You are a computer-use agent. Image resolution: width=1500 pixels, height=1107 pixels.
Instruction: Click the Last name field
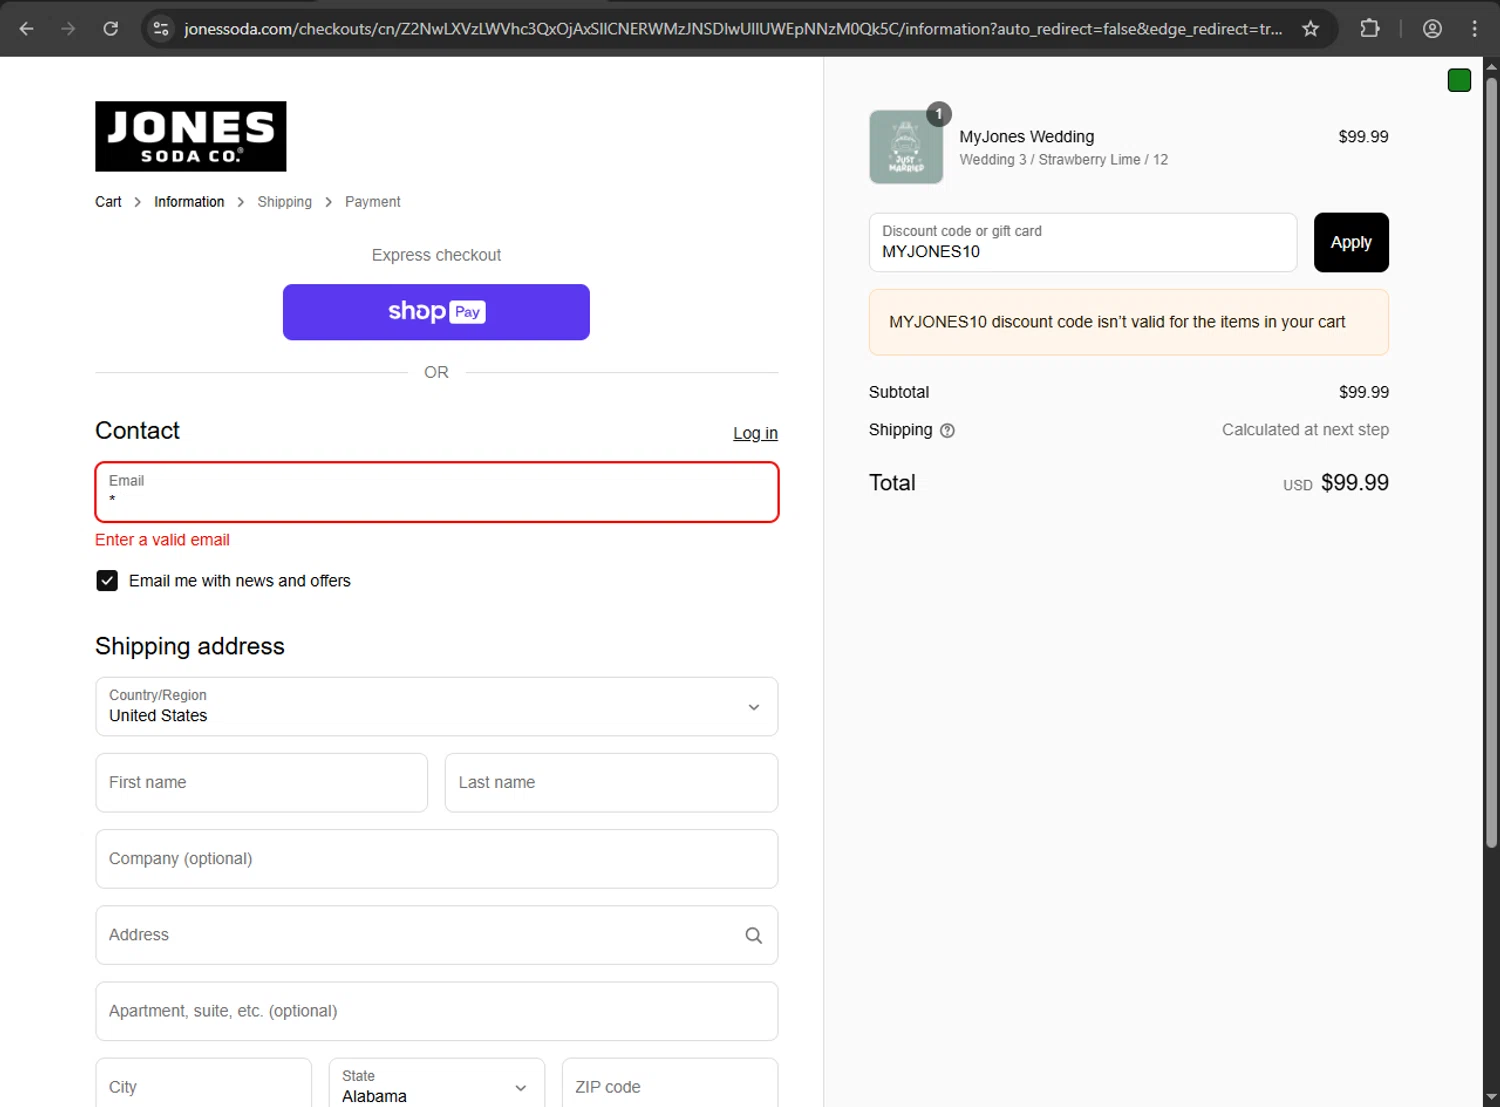[611, 783]
